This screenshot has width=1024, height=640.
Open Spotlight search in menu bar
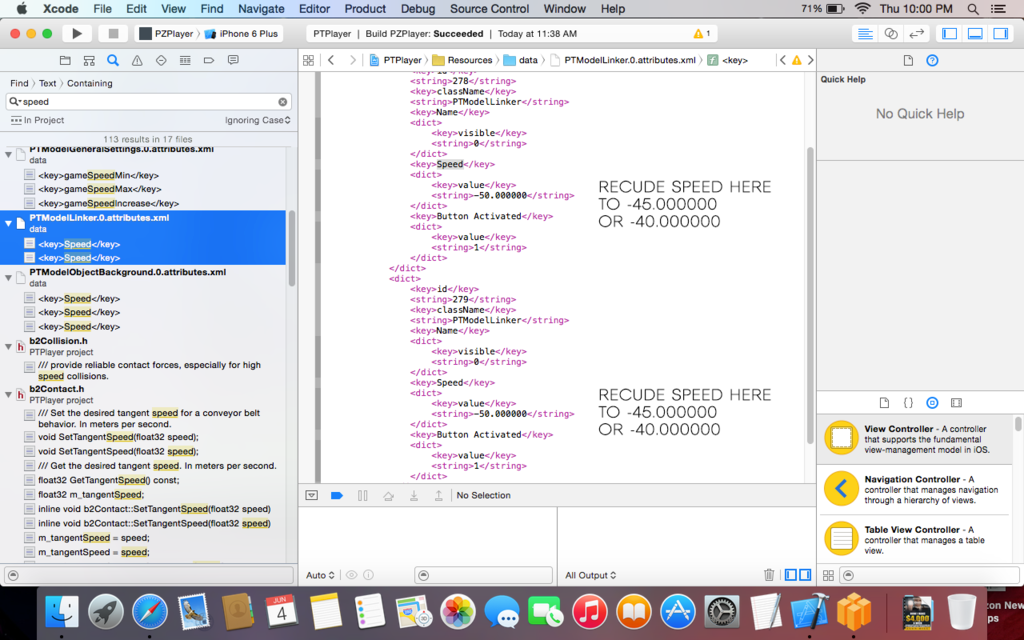pyautogui.click(x=972, y=9)
